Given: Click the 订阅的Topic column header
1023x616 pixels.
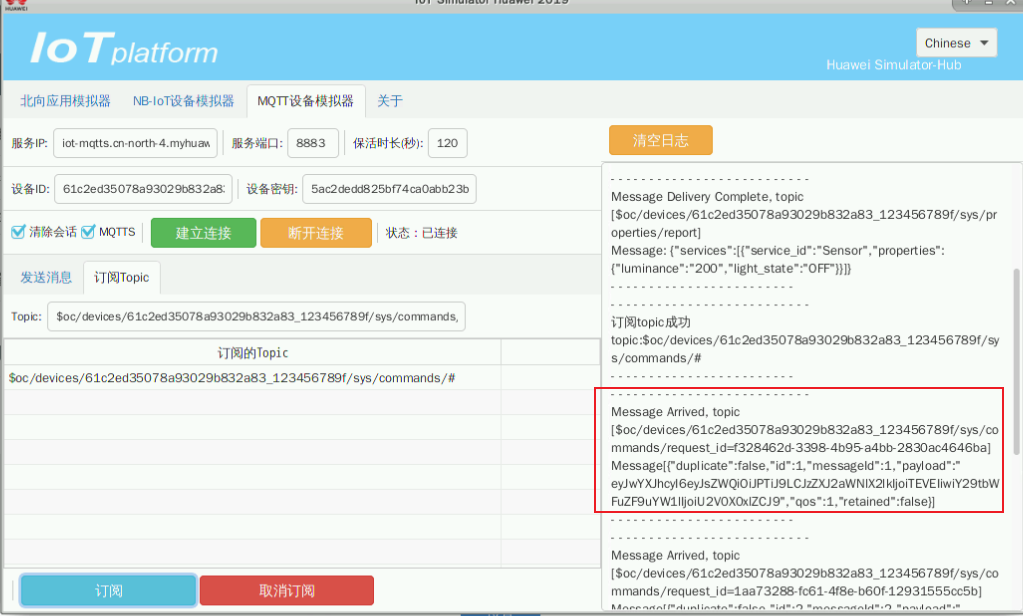Looking at the screenshot, I should [x=252, y=352].
